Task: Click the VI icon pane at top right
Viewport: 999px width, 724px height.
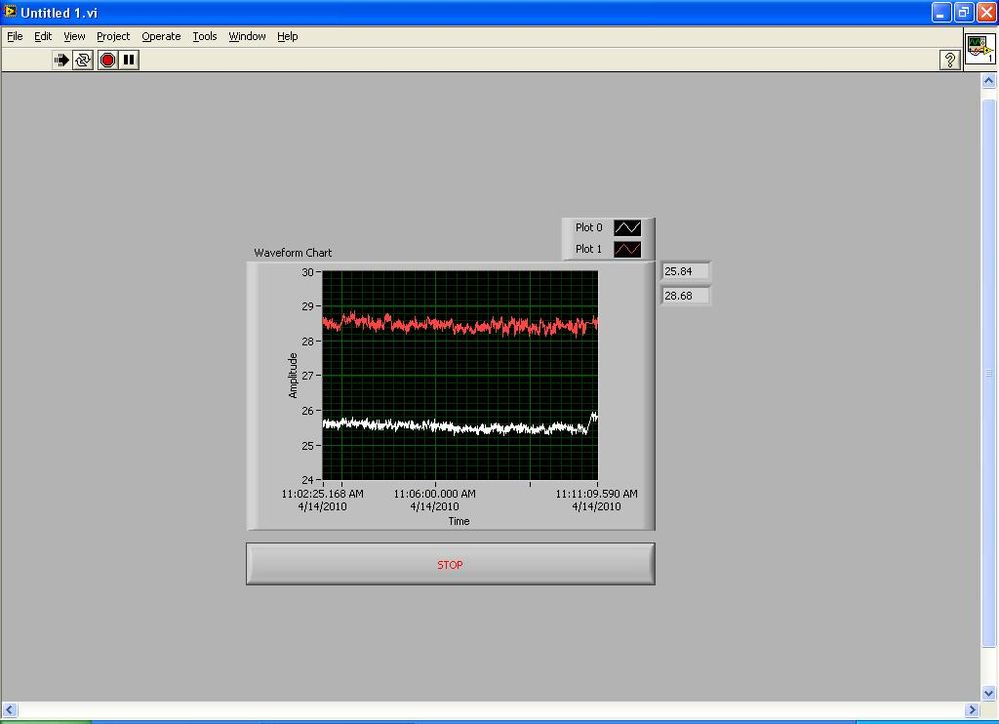Action: coord(980,48)
